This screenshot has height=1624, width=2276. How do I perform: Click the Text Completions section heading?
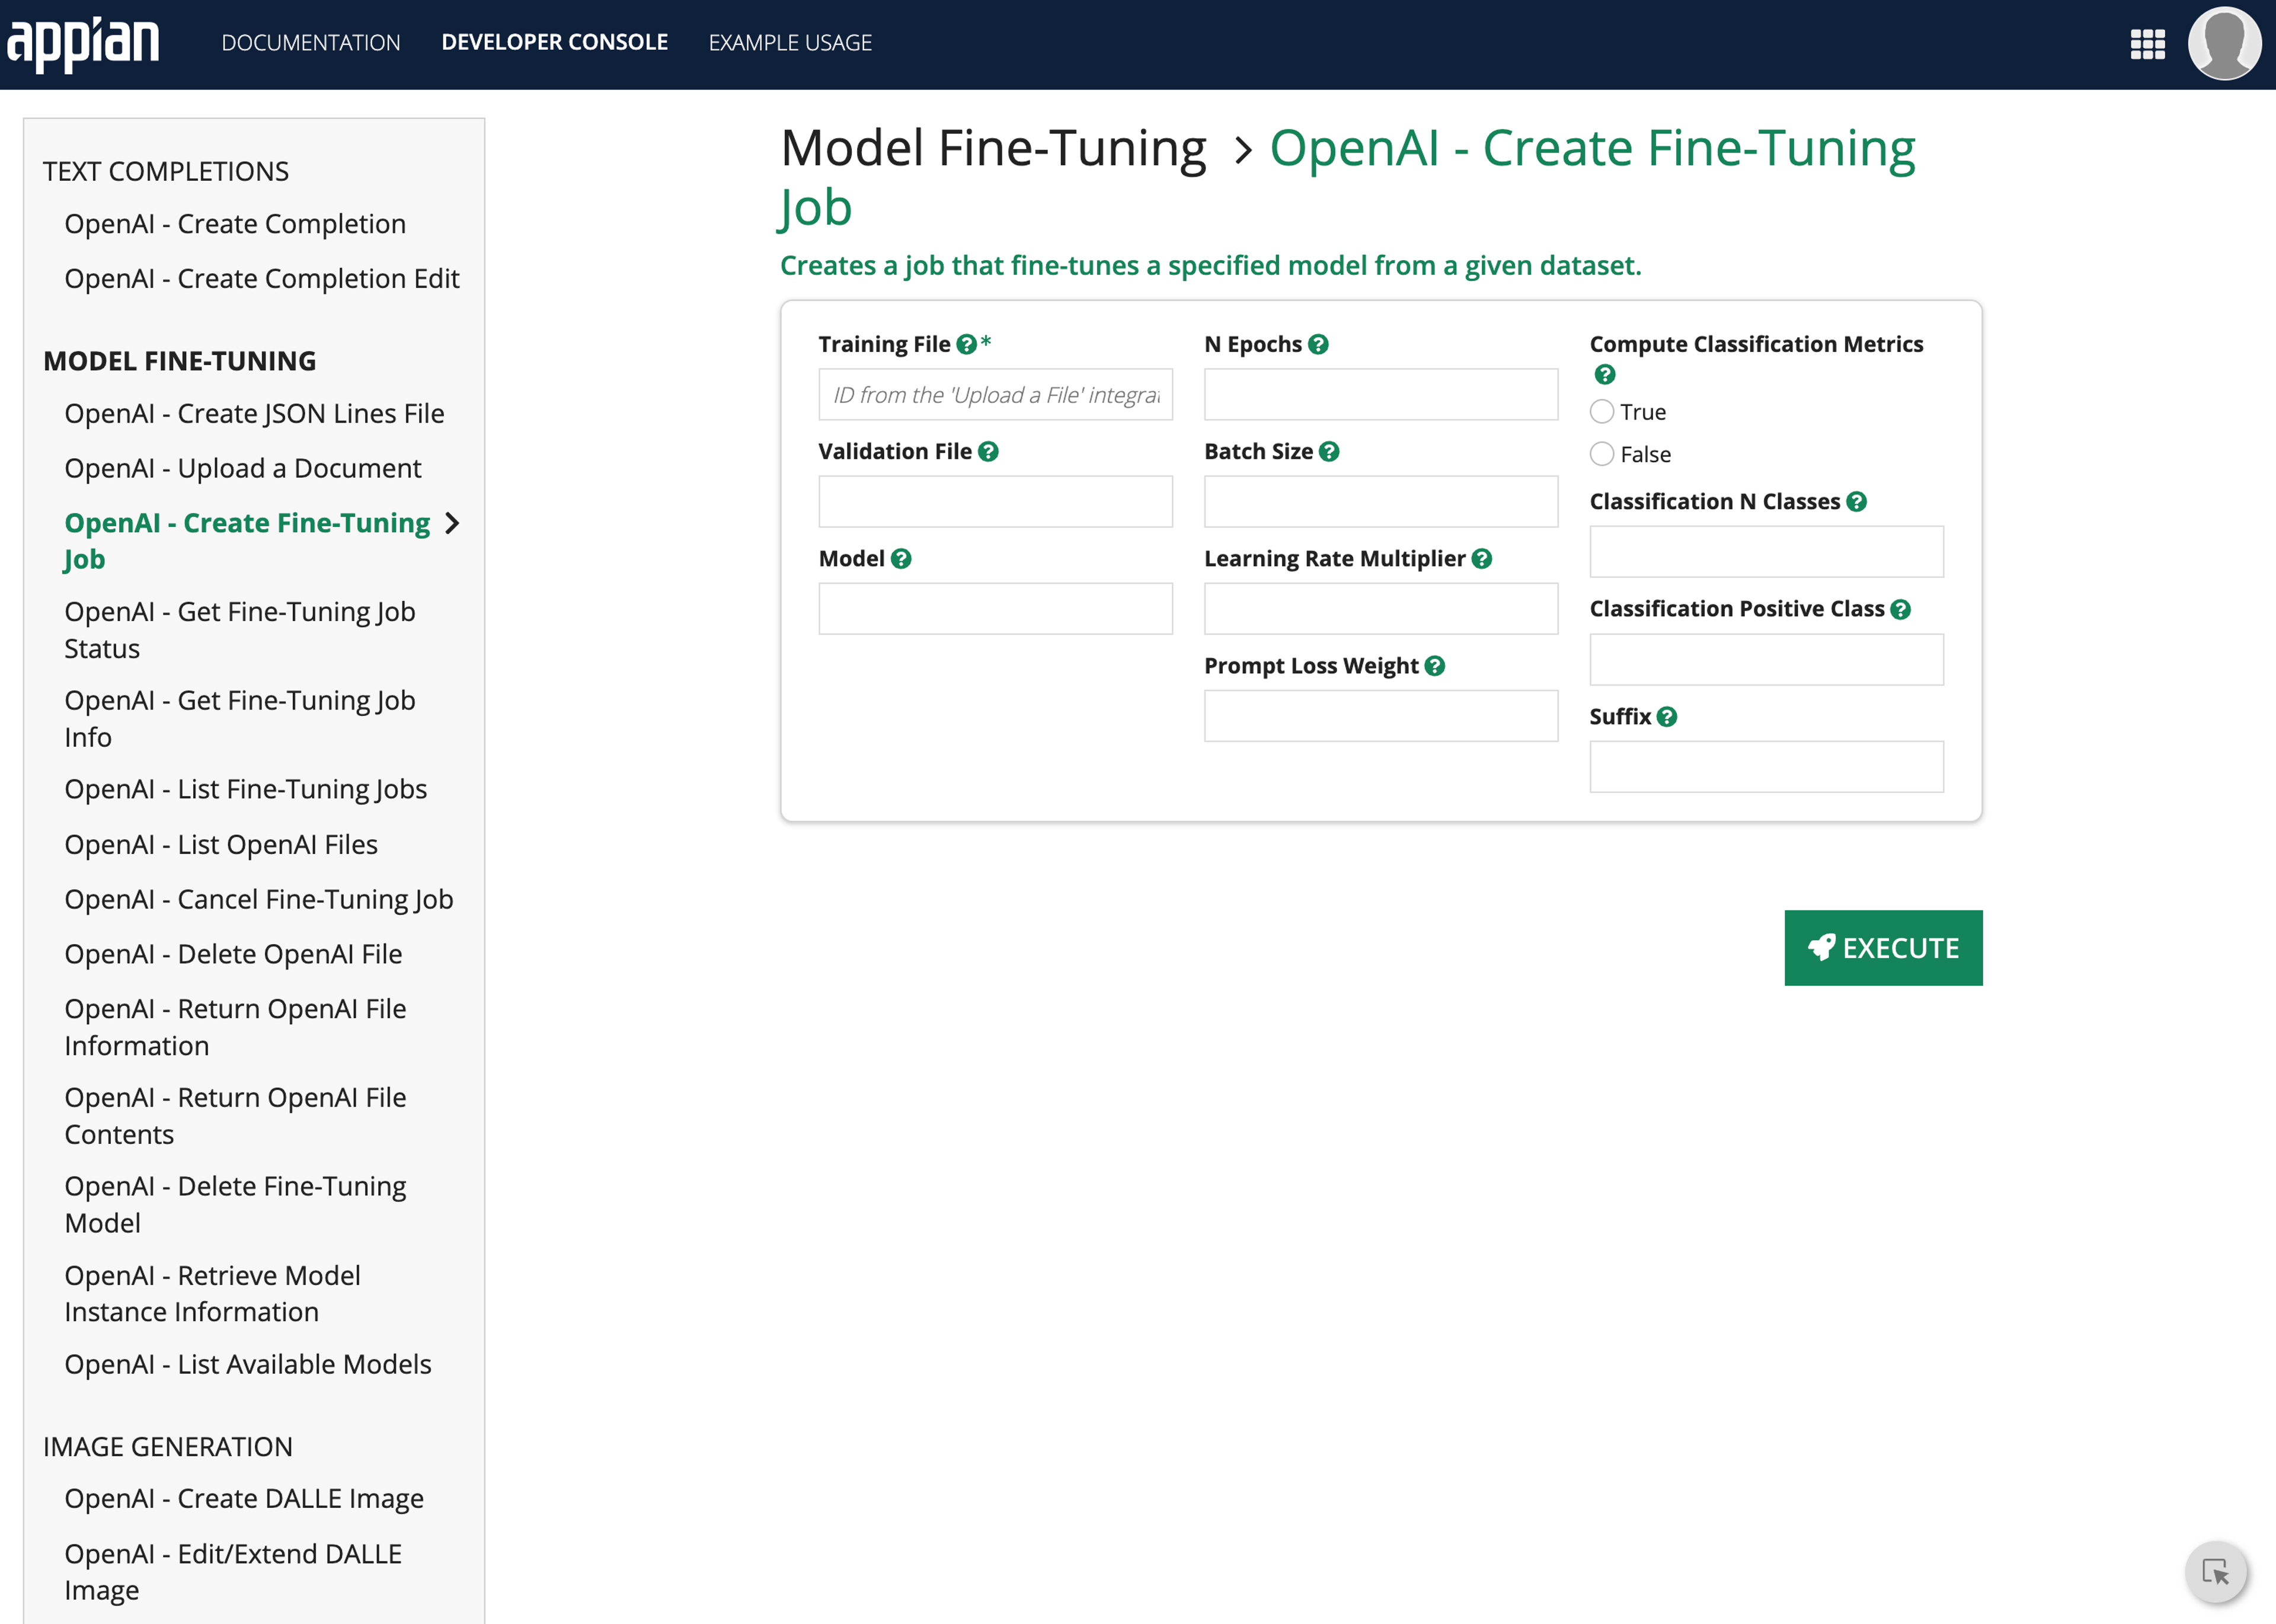pos(166,172)
